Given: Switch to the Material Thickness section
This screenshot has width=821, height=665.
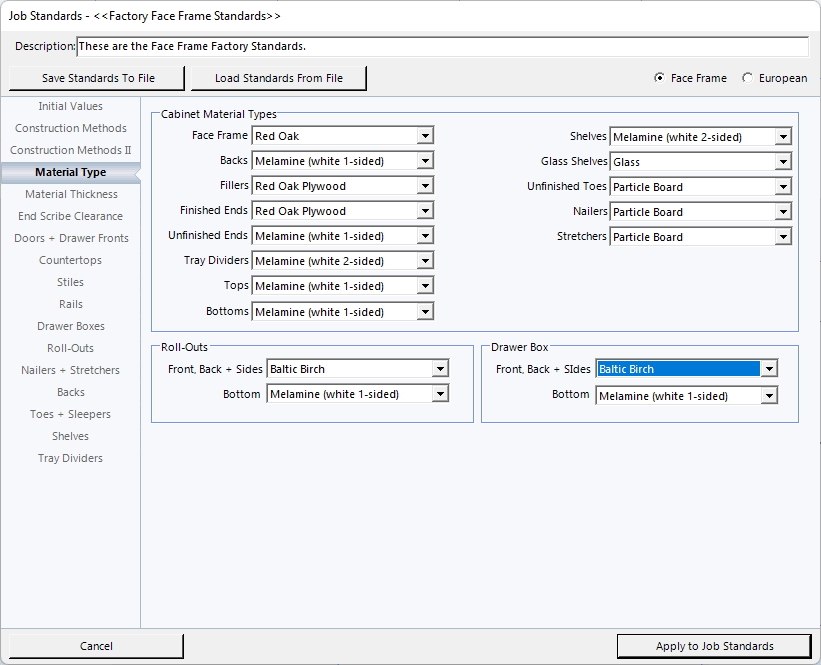Looking at the screenshot, I should 71,194.
